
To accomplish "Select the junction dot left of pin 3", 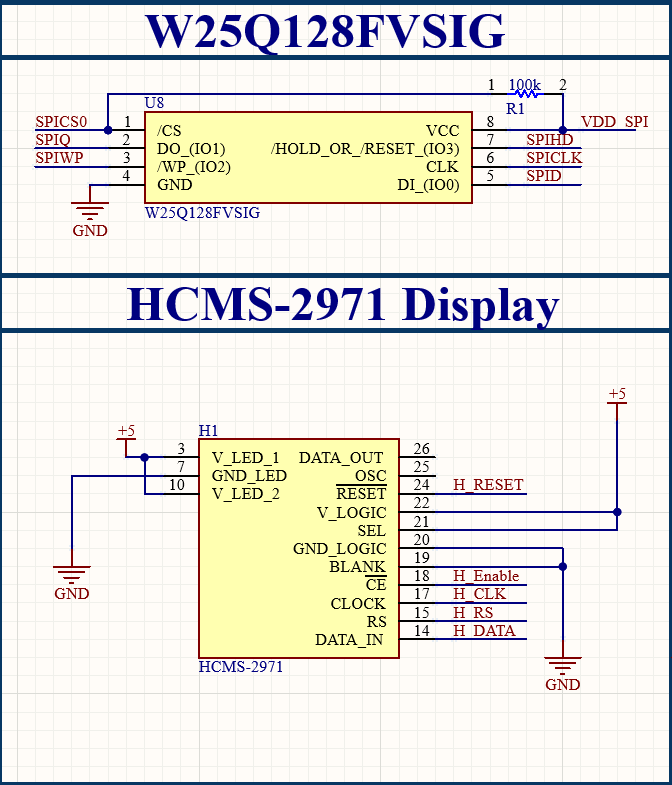I will [x=144, y=457].
